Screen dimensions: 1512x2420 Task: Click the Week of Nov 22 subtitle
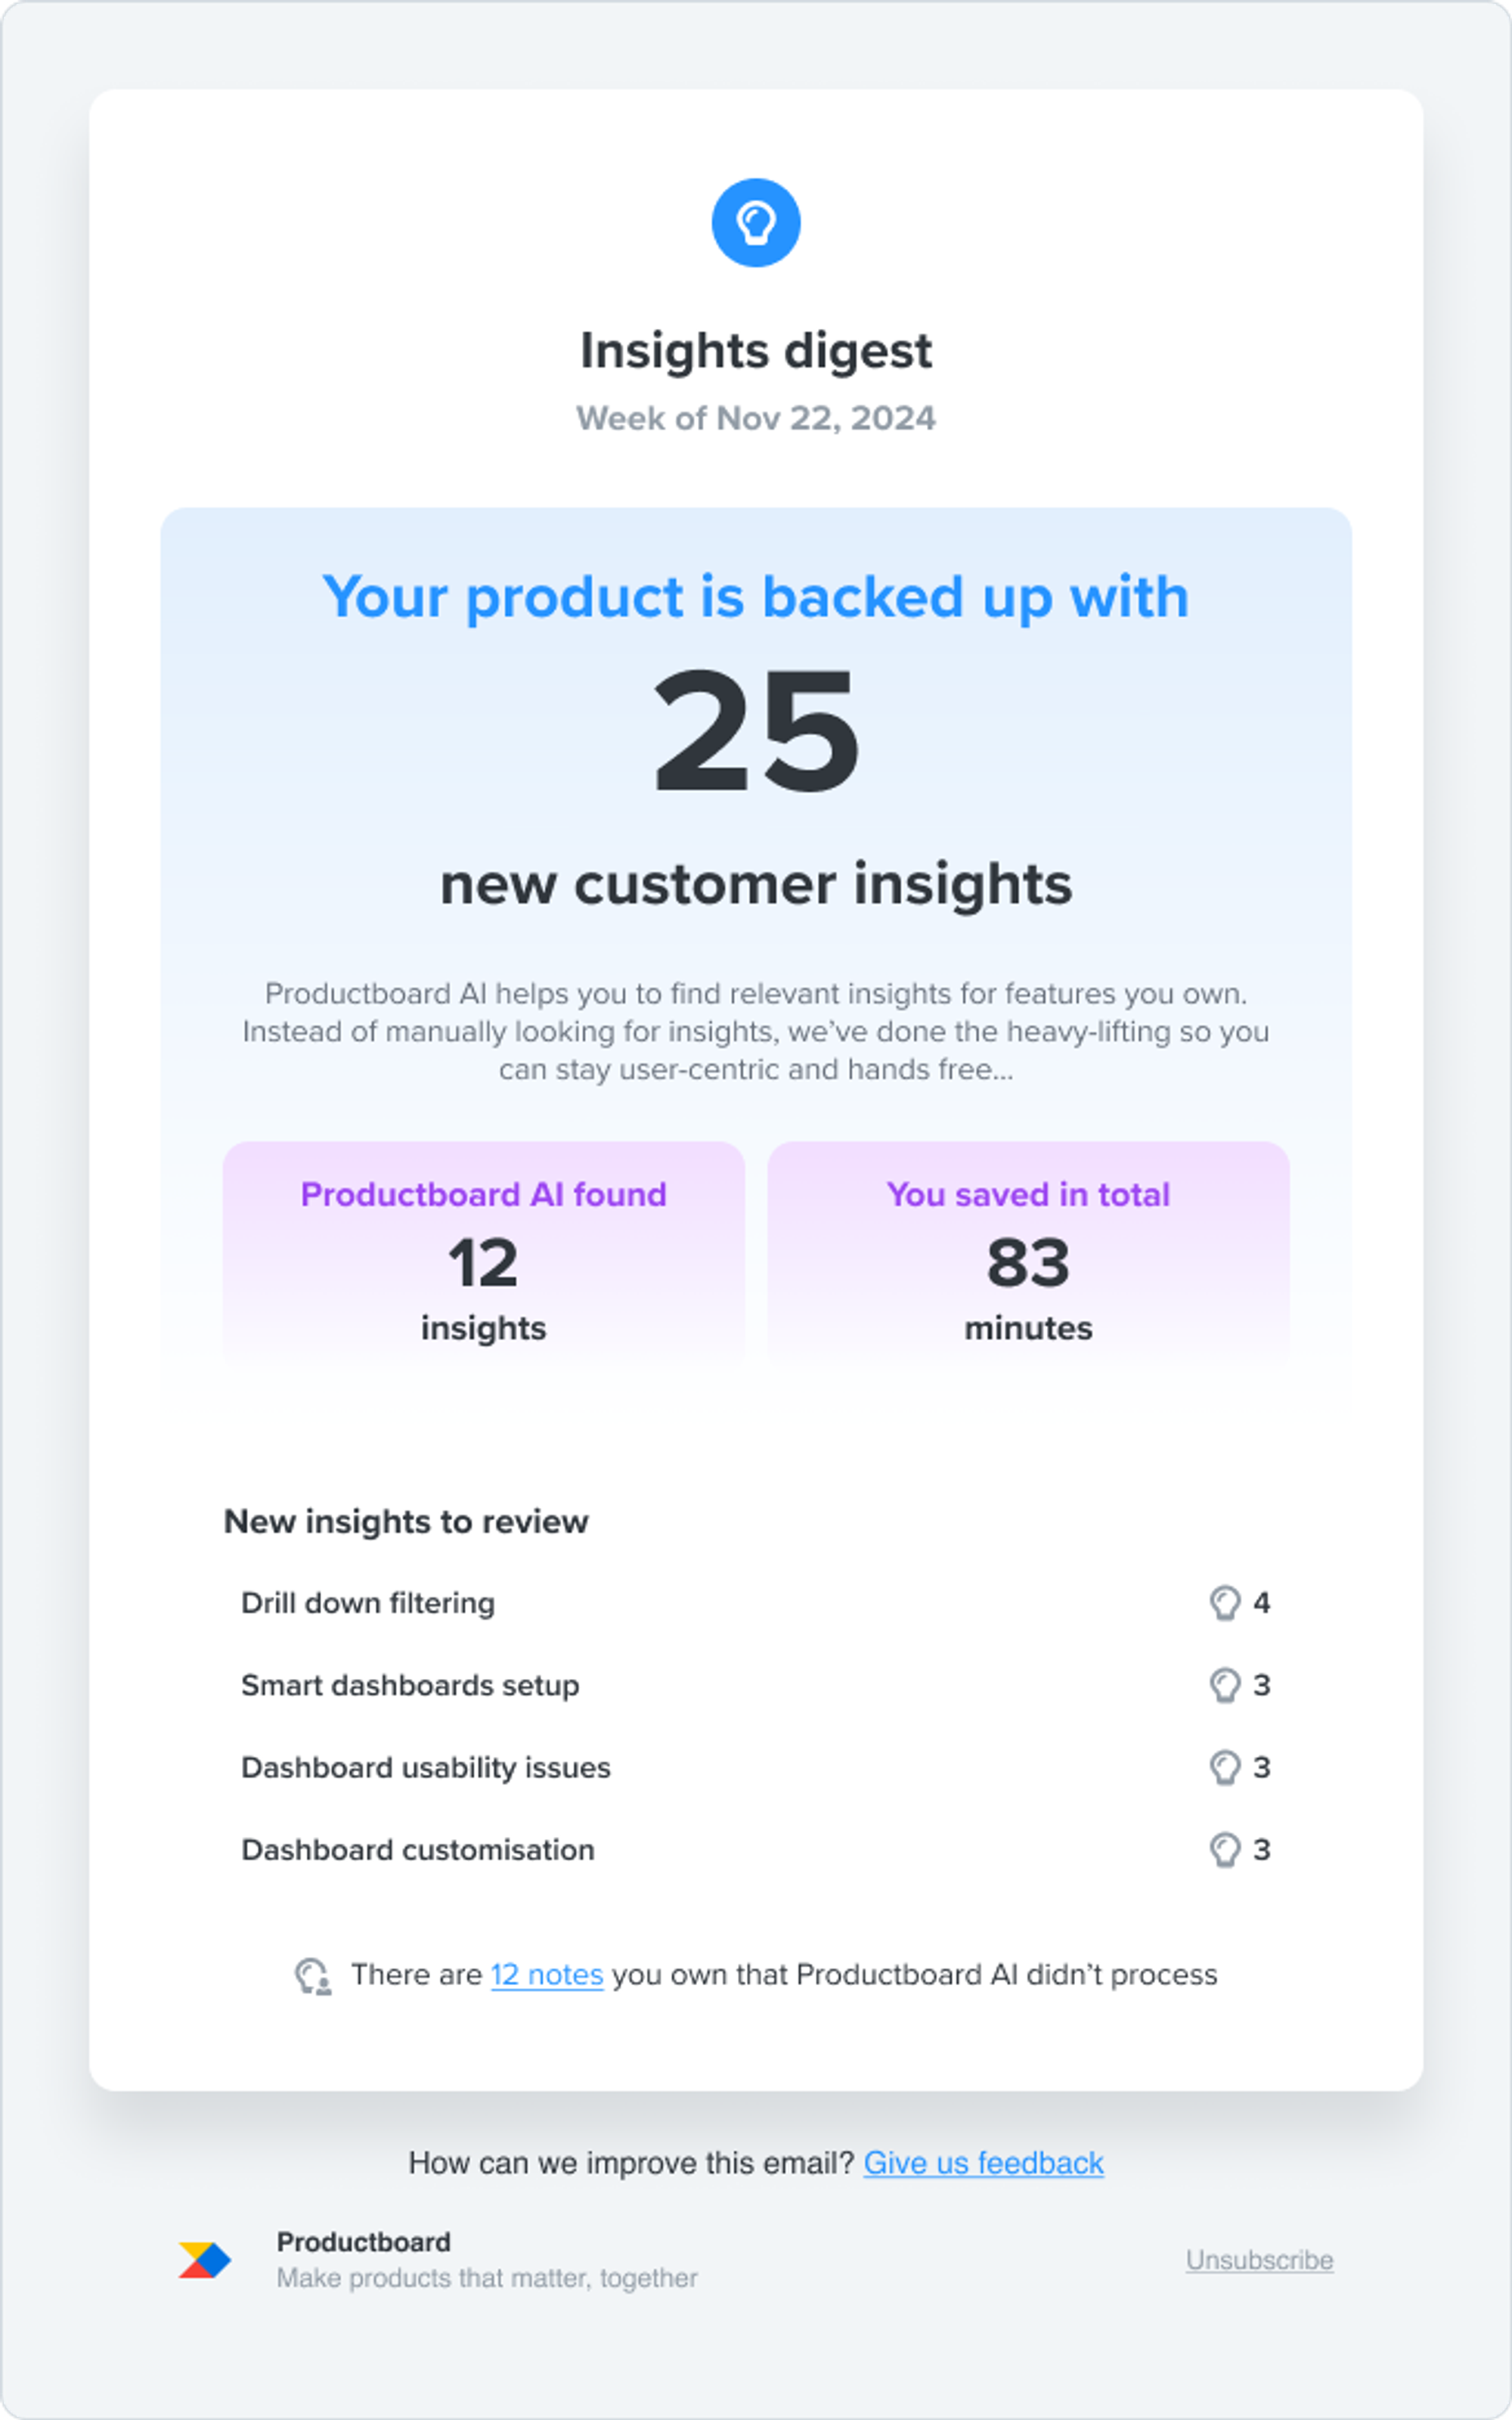[757, 419]
